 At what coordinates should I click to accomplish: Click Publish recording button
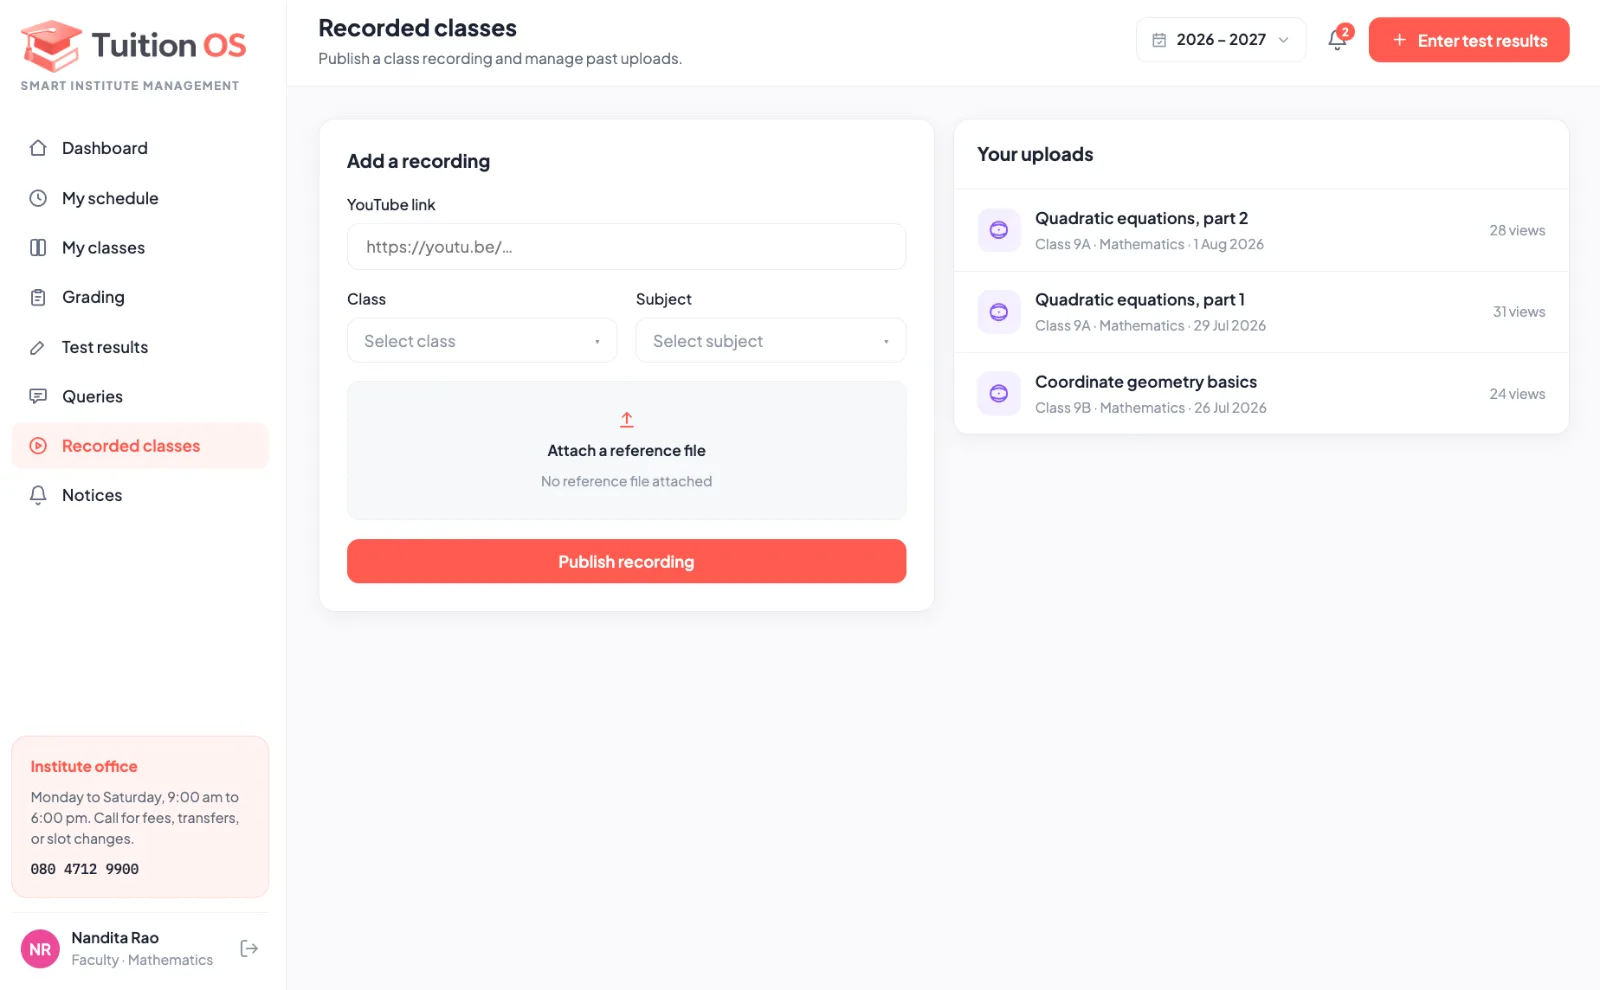tap(627, 562)
